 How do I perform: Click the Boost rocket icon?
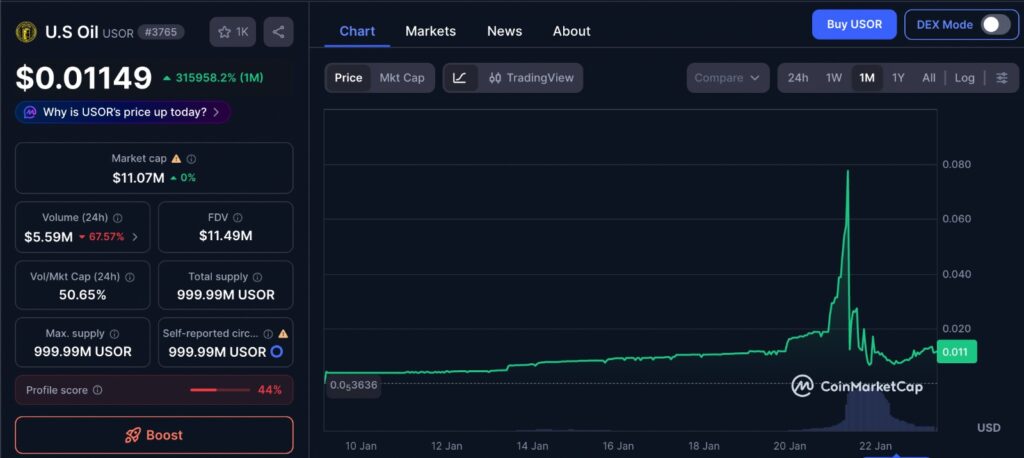pyautogui.click(x=133, y=435)
